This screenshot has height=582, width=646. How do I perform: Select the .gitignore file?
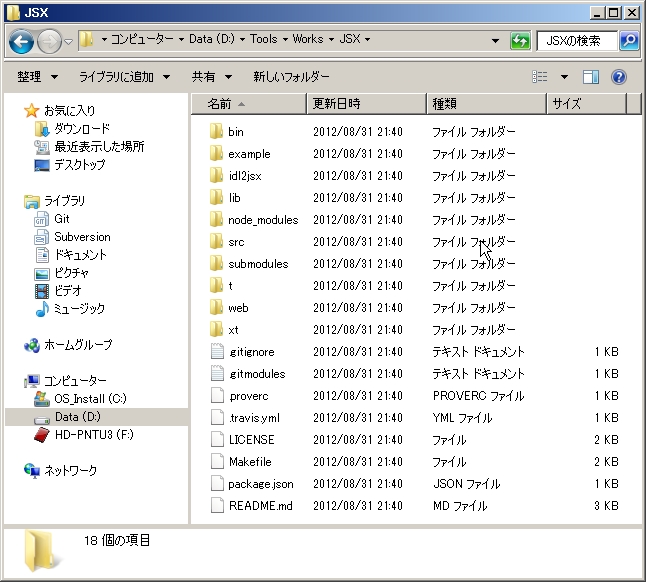[252, 352]
